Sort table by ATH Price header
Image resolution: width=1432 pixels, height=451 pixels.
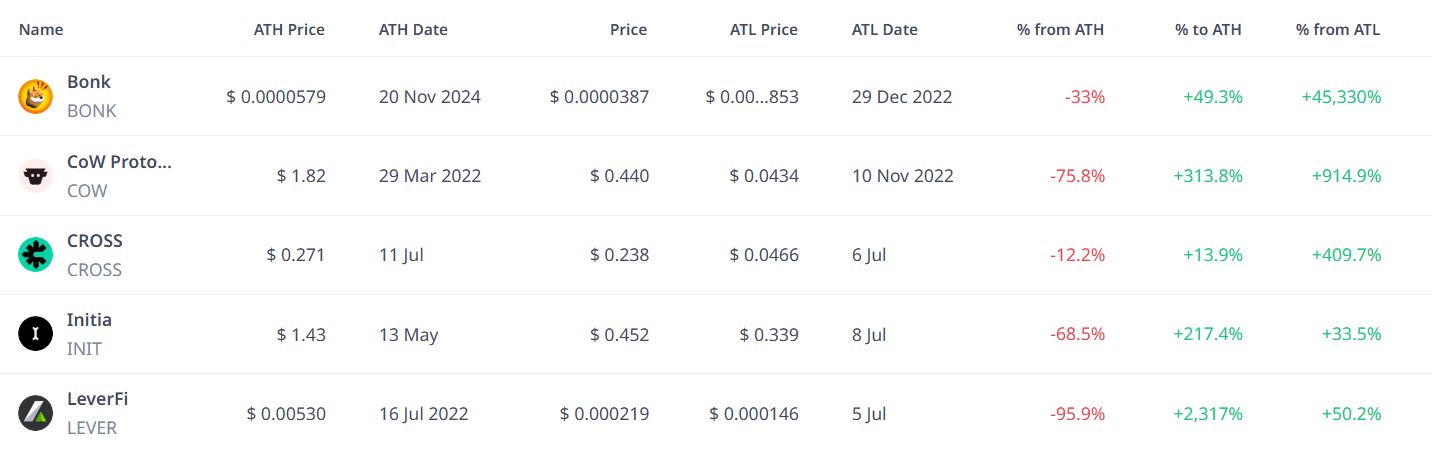[x=289, y=30]
